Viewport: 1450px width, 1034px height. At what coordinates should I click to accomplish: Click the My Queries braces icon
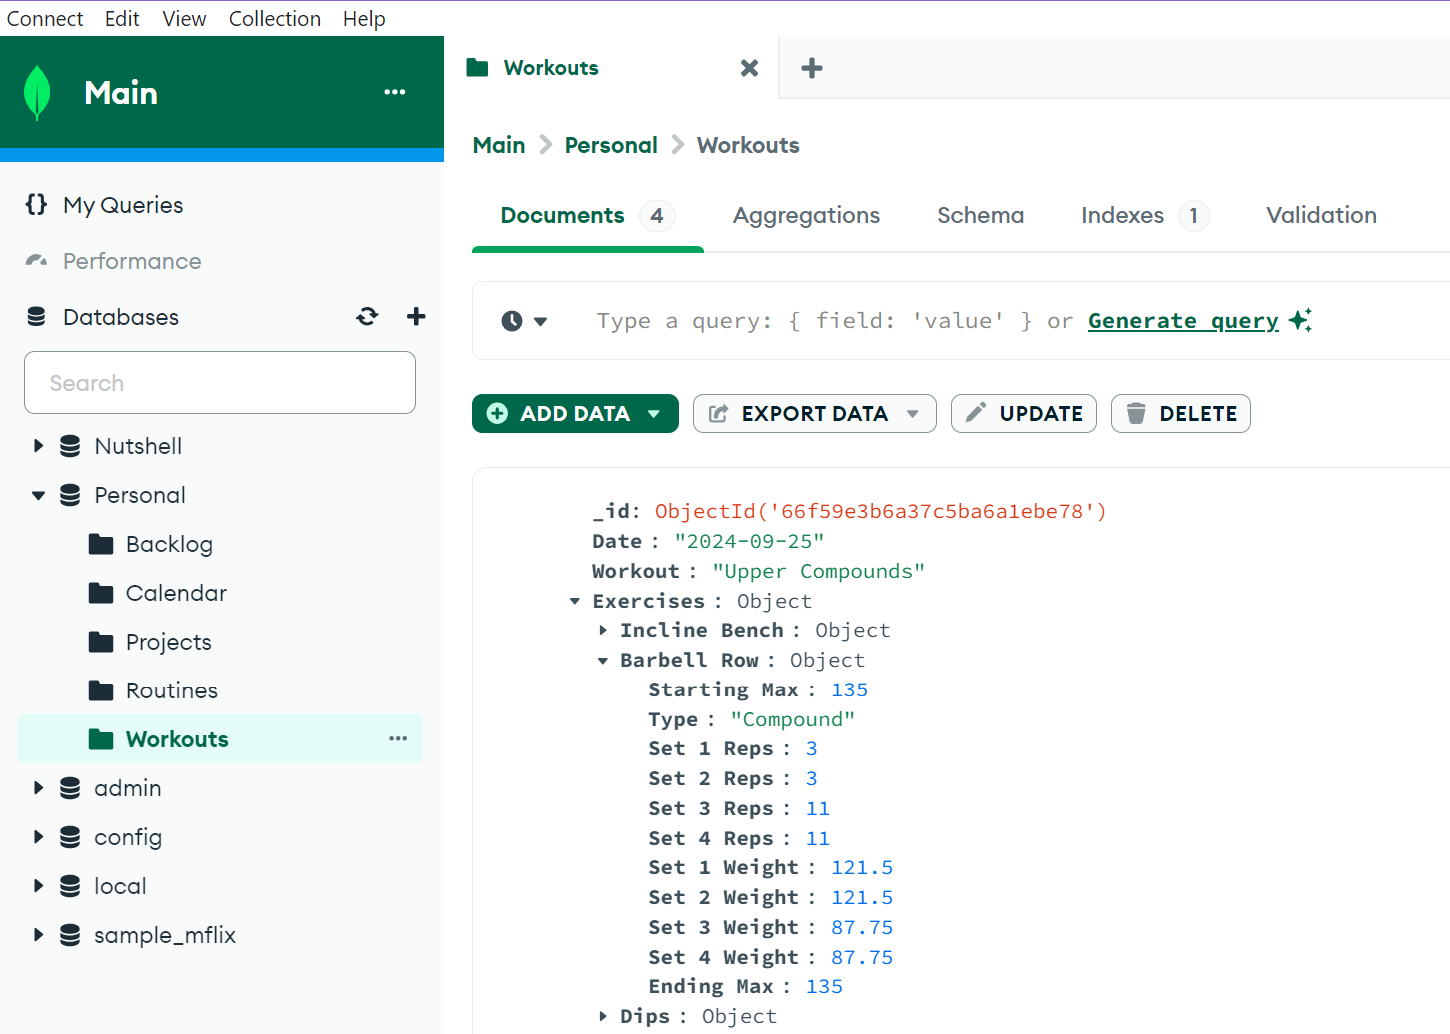pyautogui.click(x=36, y=204)
